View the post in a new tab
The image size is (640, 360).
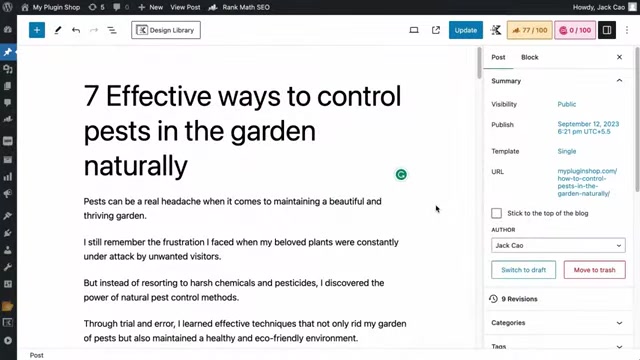(436, 30)
